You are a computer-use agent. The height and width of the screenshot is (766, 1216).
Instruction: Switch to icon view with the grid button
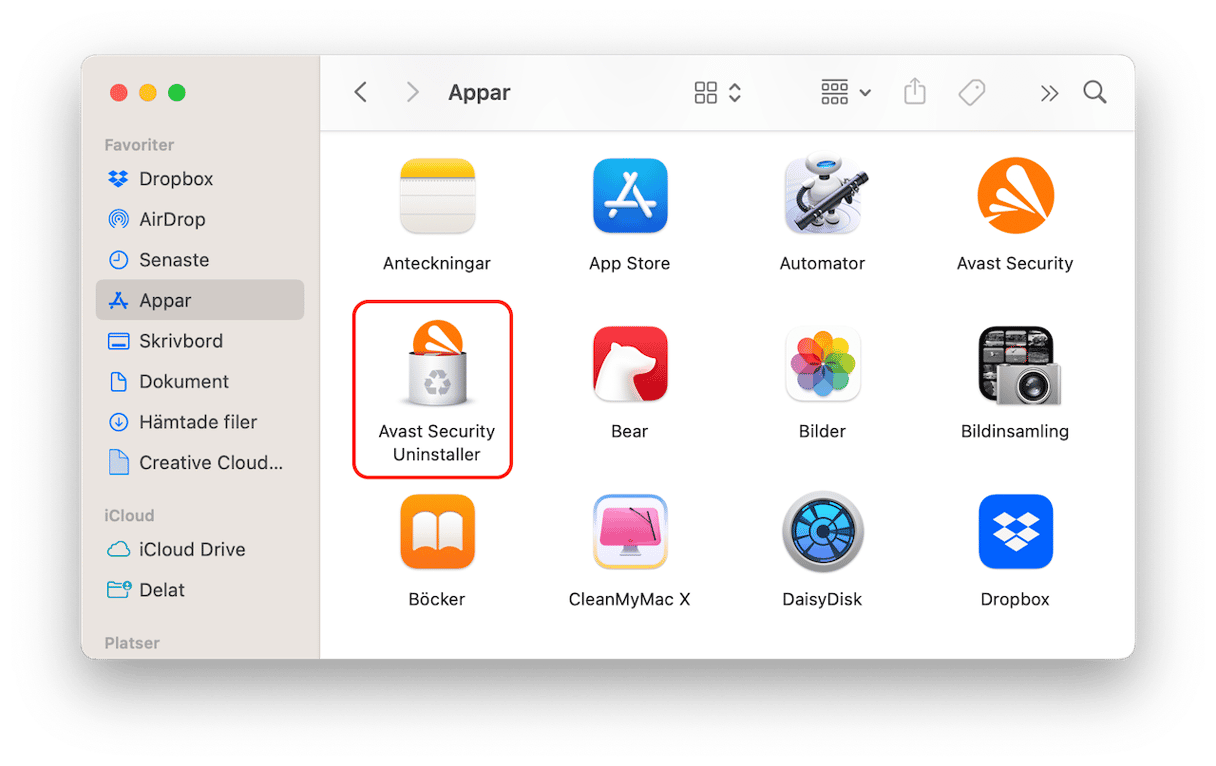click(706, 93)
